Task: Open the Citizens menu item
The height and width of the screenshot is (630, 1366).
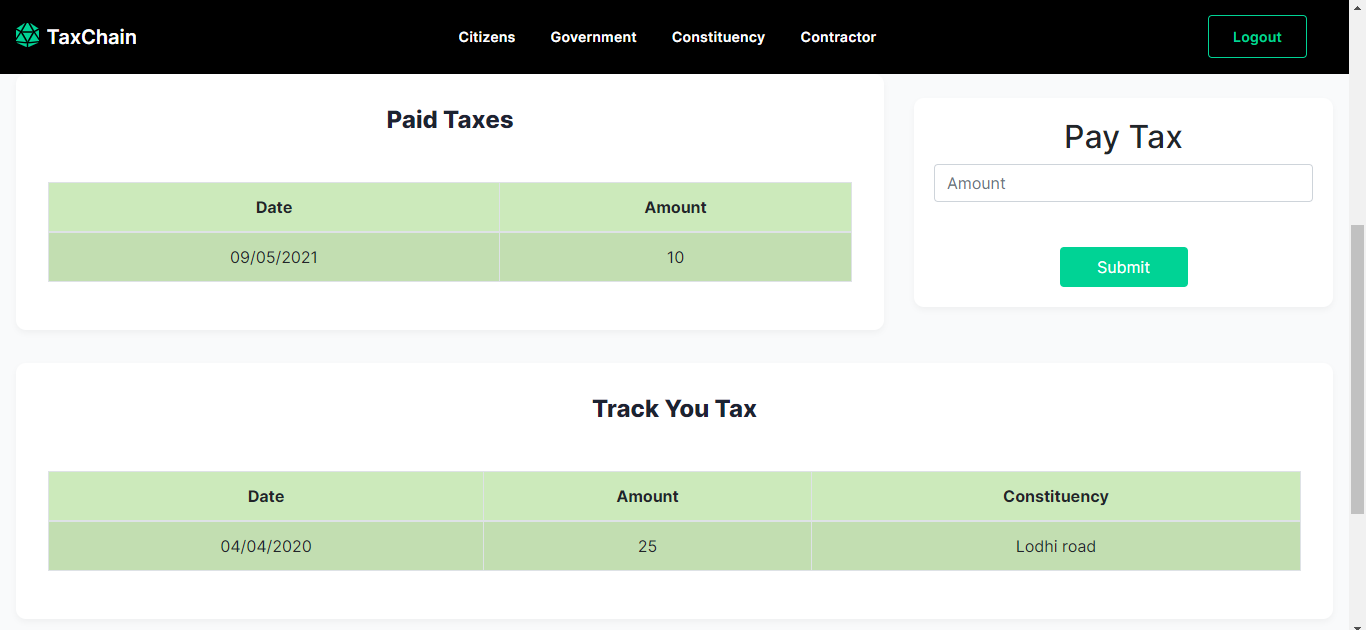Action: (487, 37)
